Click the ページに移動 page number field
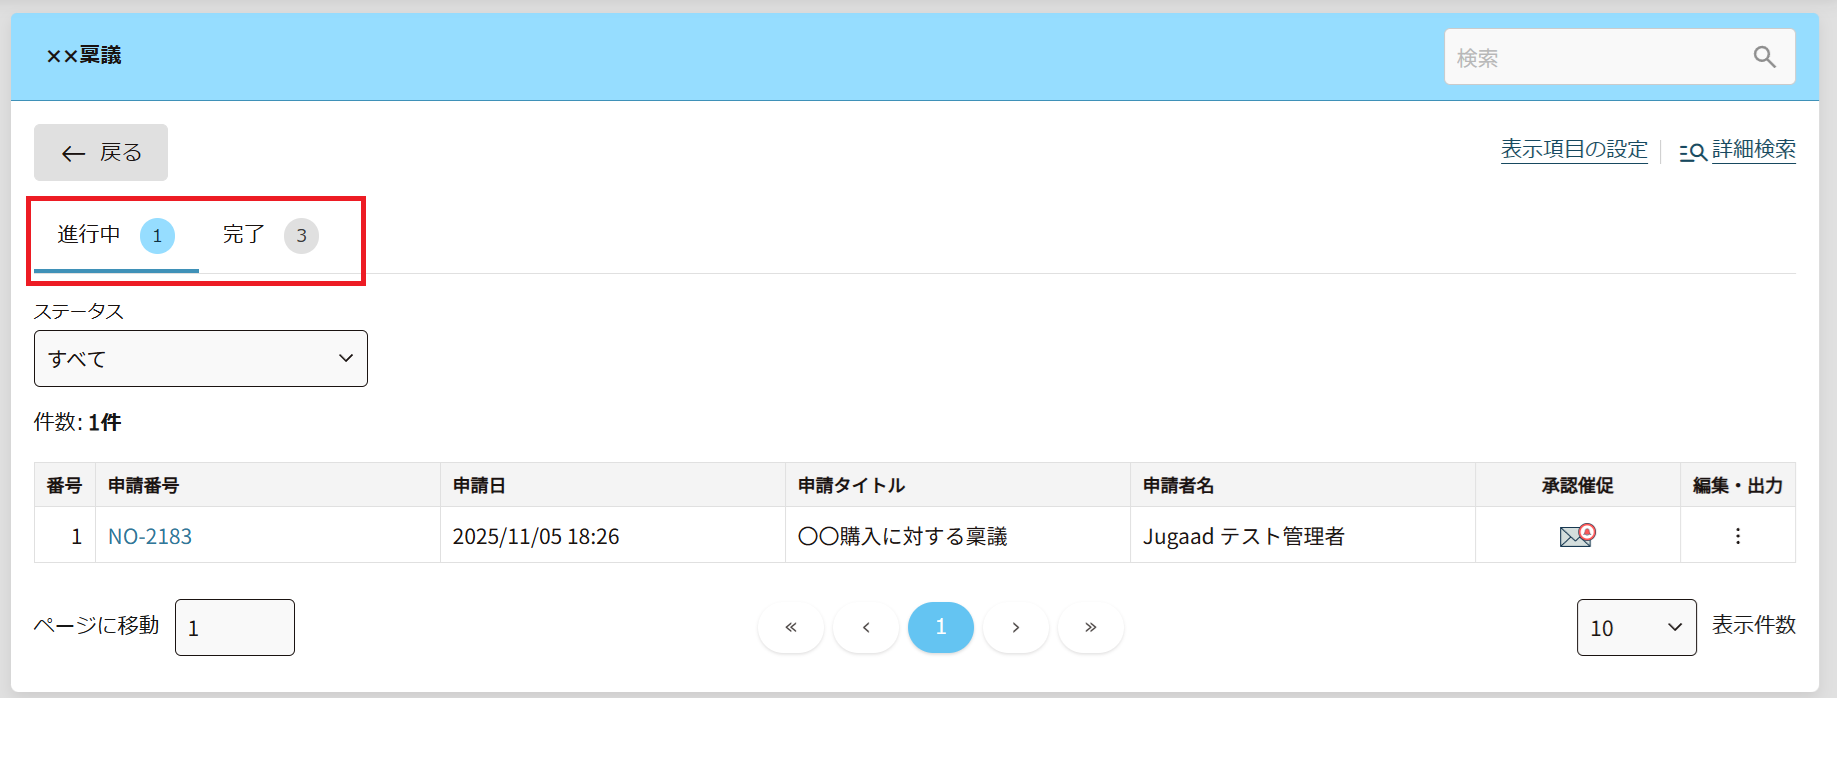Image resolution: width=1837 pixels, height=776 pixels. tap(234, 627)
